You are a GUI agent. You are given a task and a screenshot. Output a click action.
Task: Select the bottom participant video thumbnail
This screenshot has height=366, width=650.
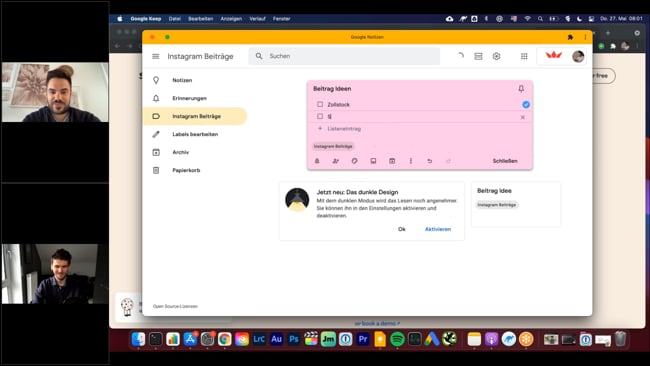[x=55, y=274]
